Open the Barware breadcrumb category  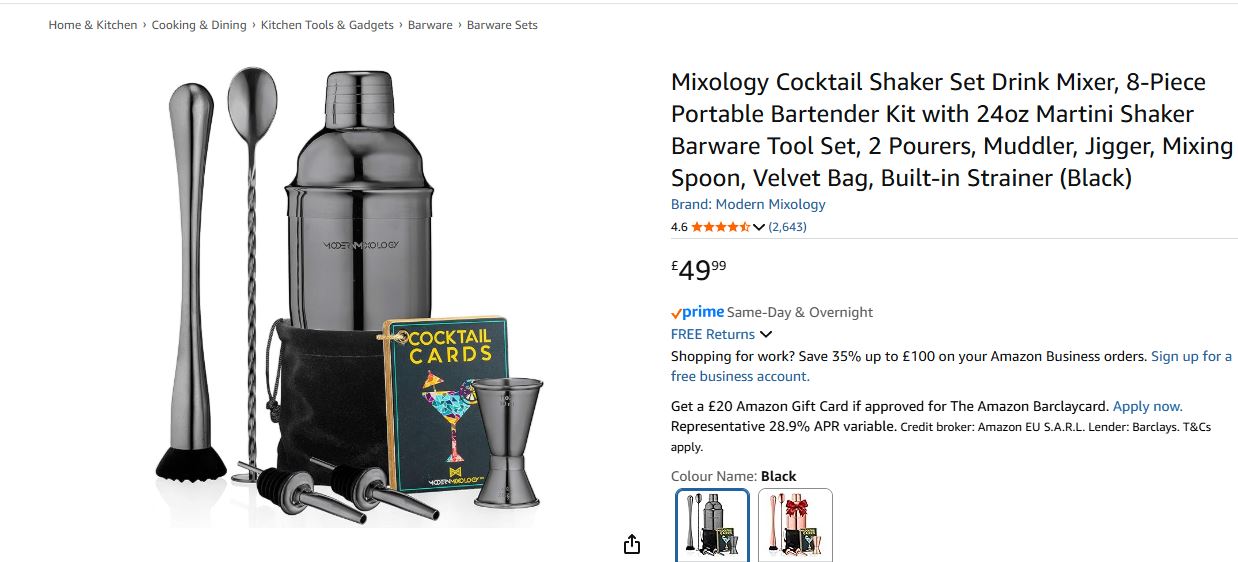[430, 25]
